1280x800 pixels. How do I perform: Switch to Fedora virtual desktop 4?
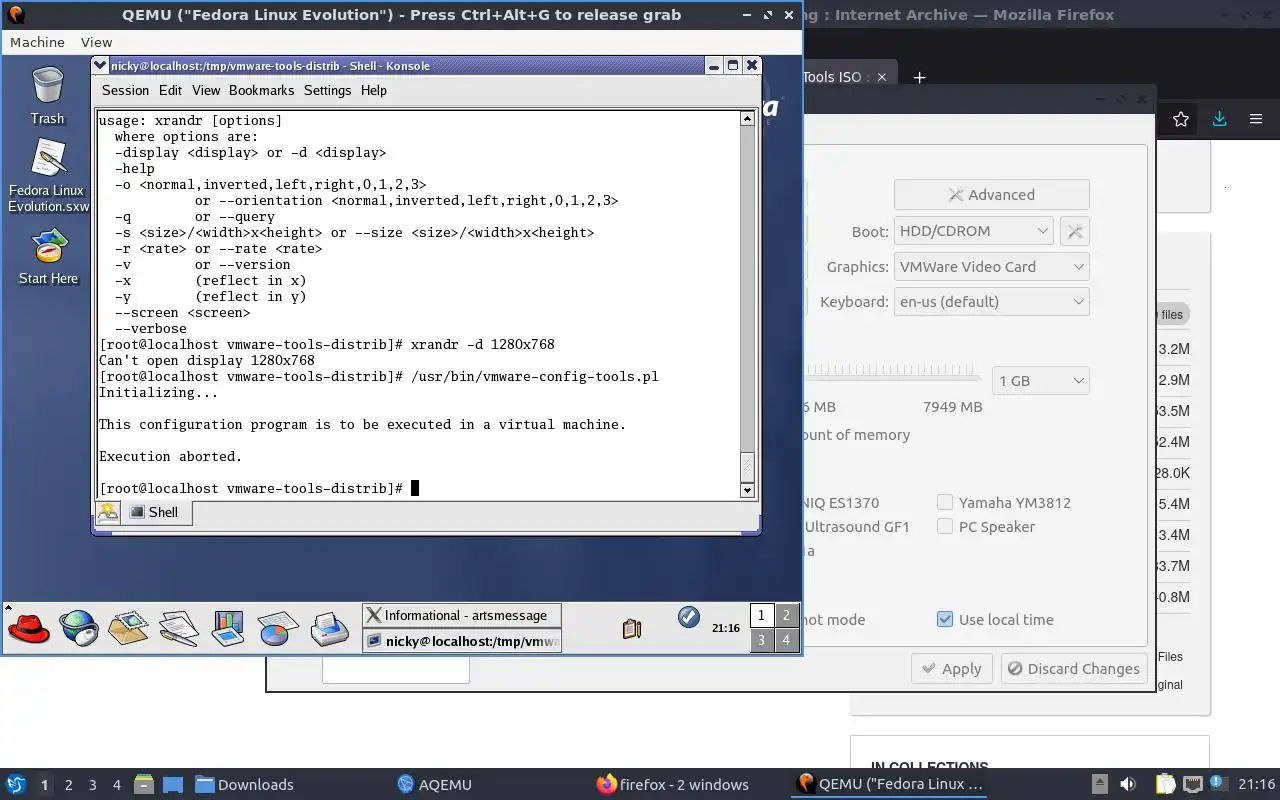[x=786, y=640]
